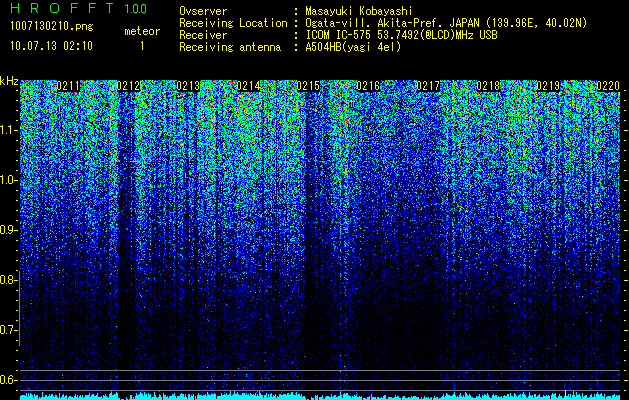Click the meteor count label
Viewport: 629px width, 400px height.
142,31
